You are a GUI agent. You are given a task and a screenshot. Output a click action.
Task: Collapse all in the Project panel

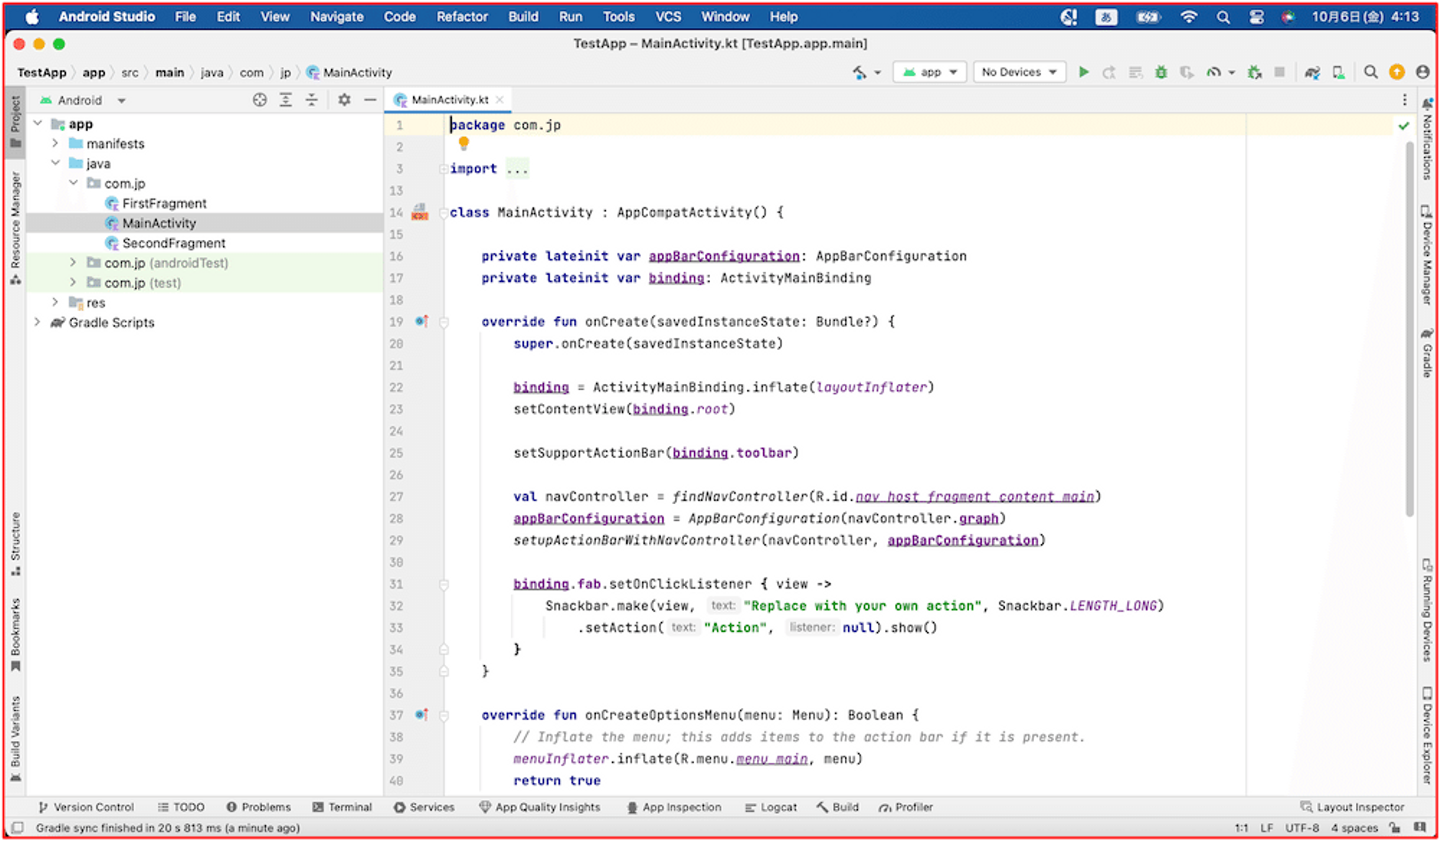(312, 100)
